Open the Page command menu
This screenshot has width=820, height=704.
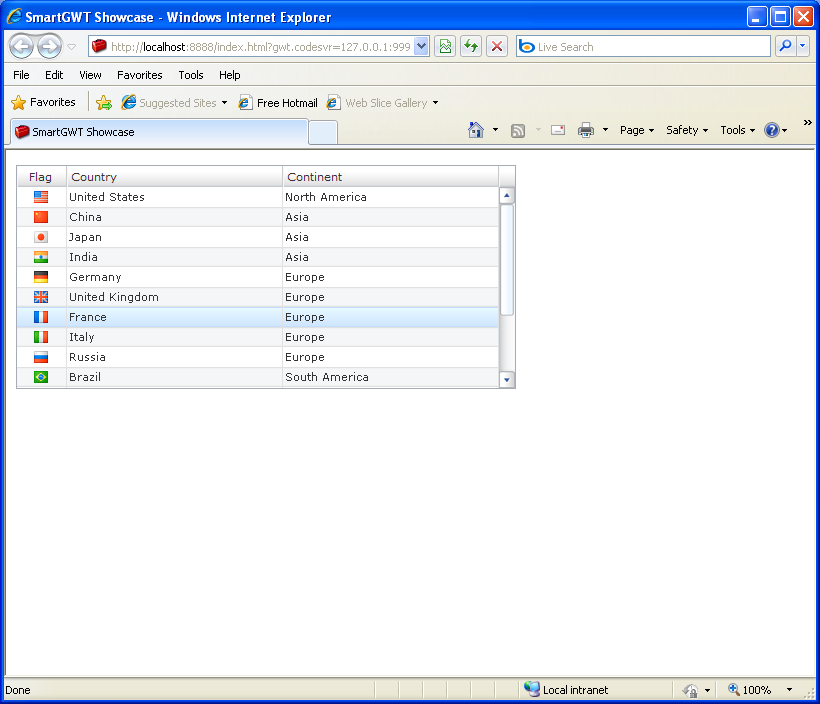pos(636,130)
